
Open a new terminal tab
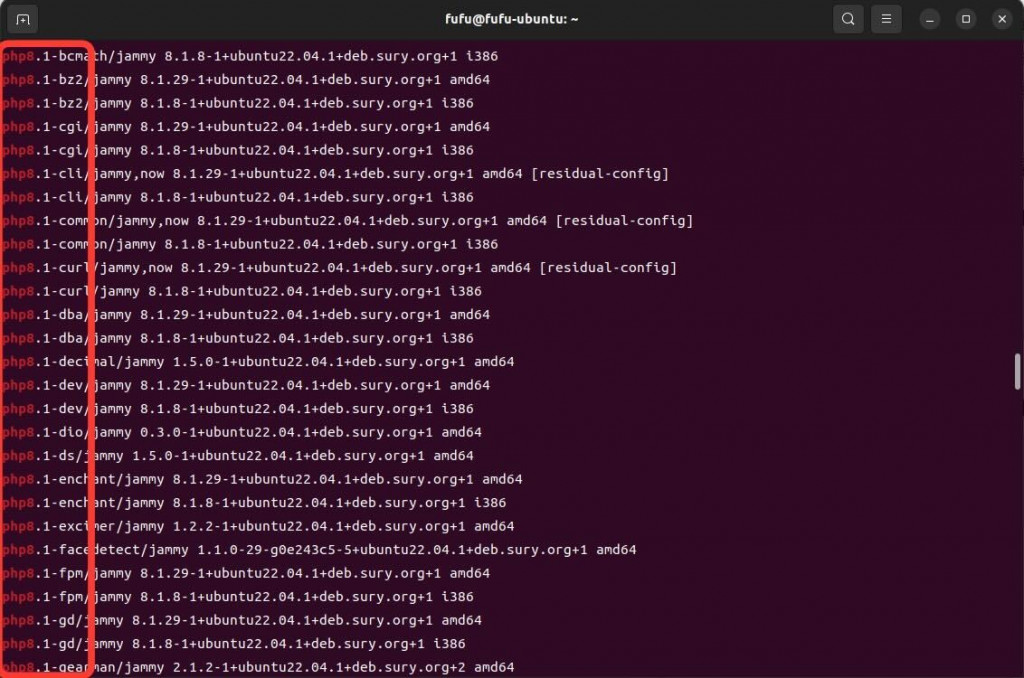(x=23, y=19)
